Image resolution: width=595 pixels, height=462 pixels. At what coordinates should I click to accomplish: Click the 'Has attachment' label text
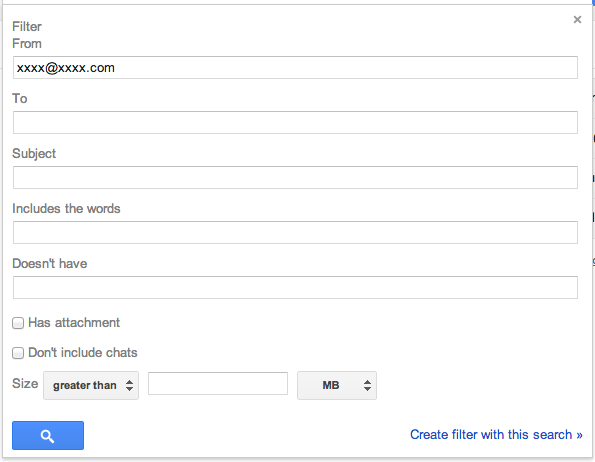(74, 323)
